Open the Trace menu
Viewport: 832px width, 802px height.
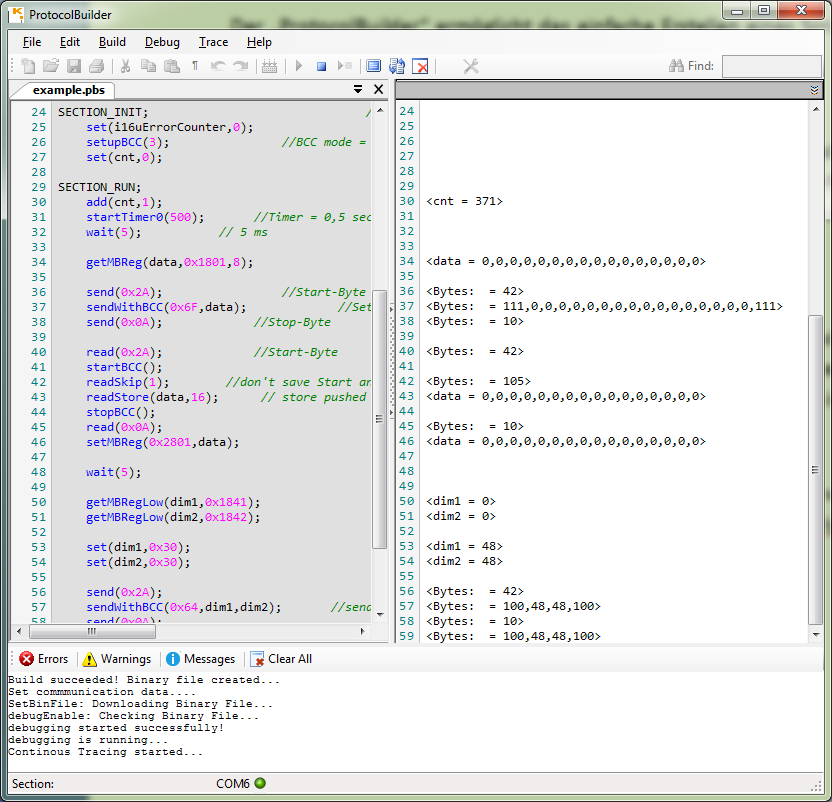click(x=213, y=42)
